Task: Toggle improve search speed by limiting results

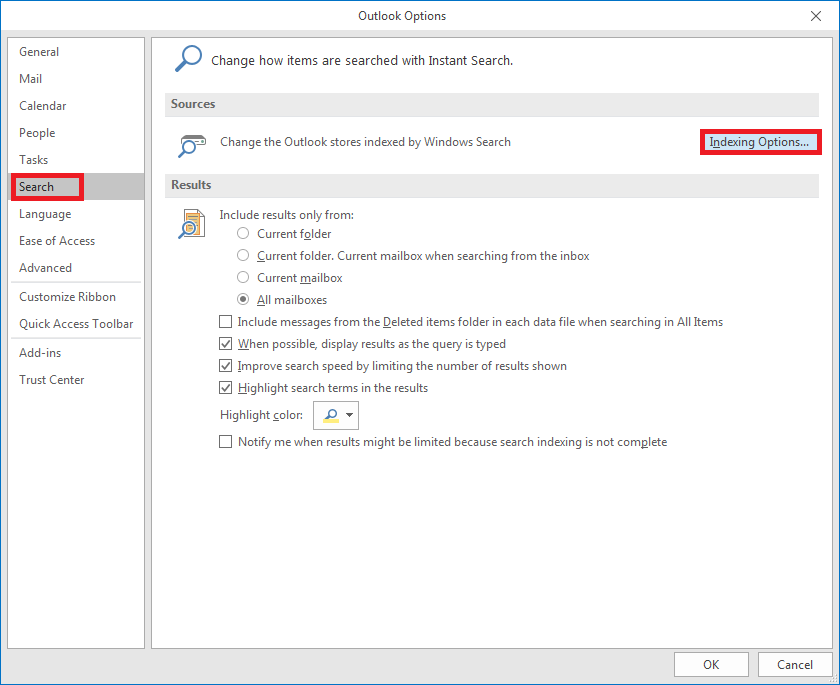Action: pos(226,366)
